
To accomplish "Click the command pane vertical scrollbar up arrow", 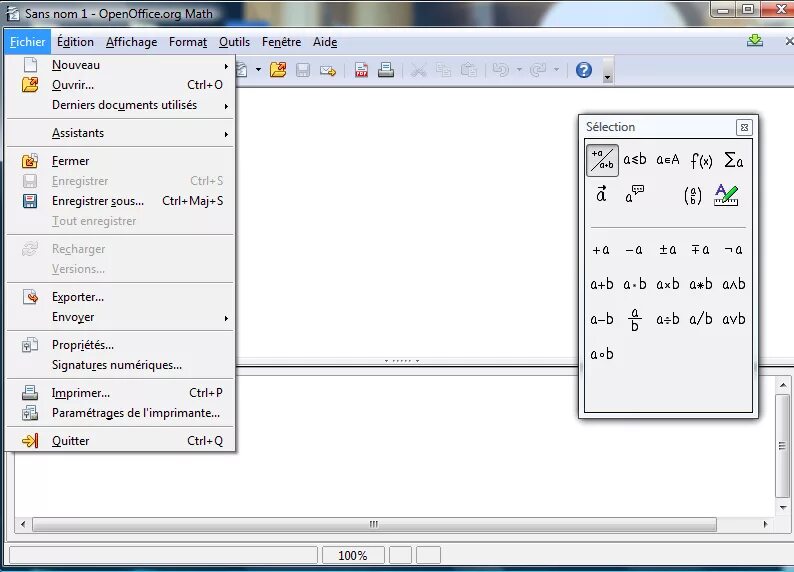I will [x=783, y=385].
